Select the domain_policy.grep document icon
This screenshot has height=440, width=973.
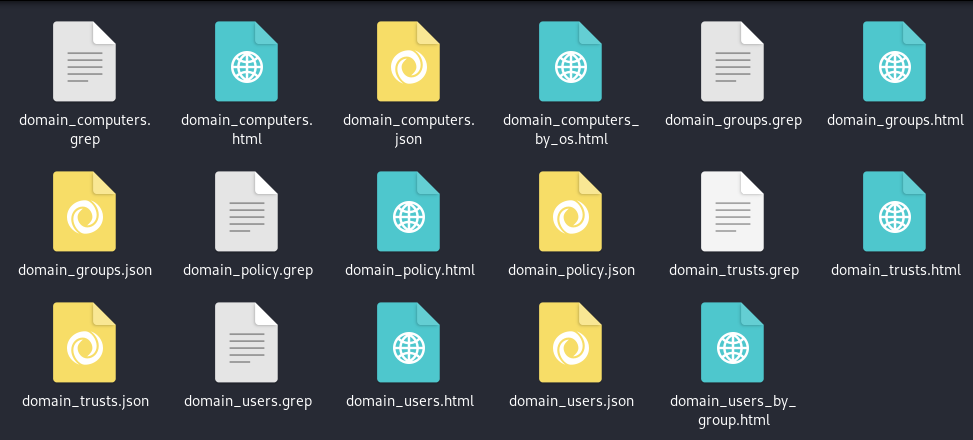click(246, 212)
